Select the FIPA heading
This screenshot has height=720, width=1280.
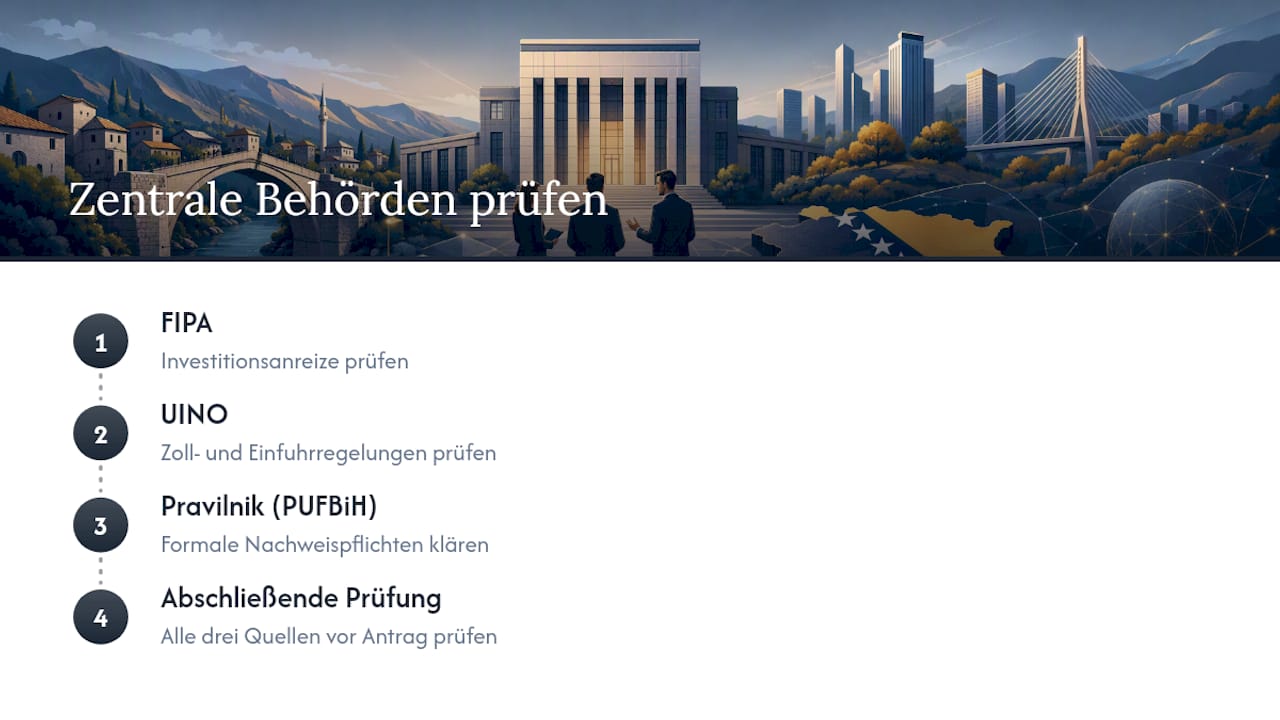coord(187,323)
